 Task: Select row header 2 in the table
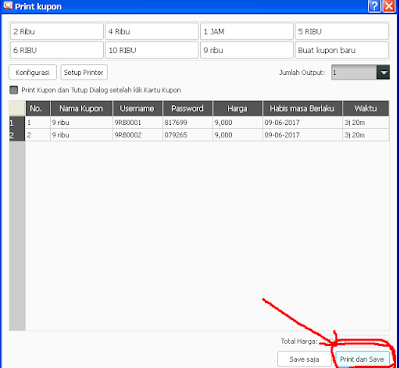17,135
